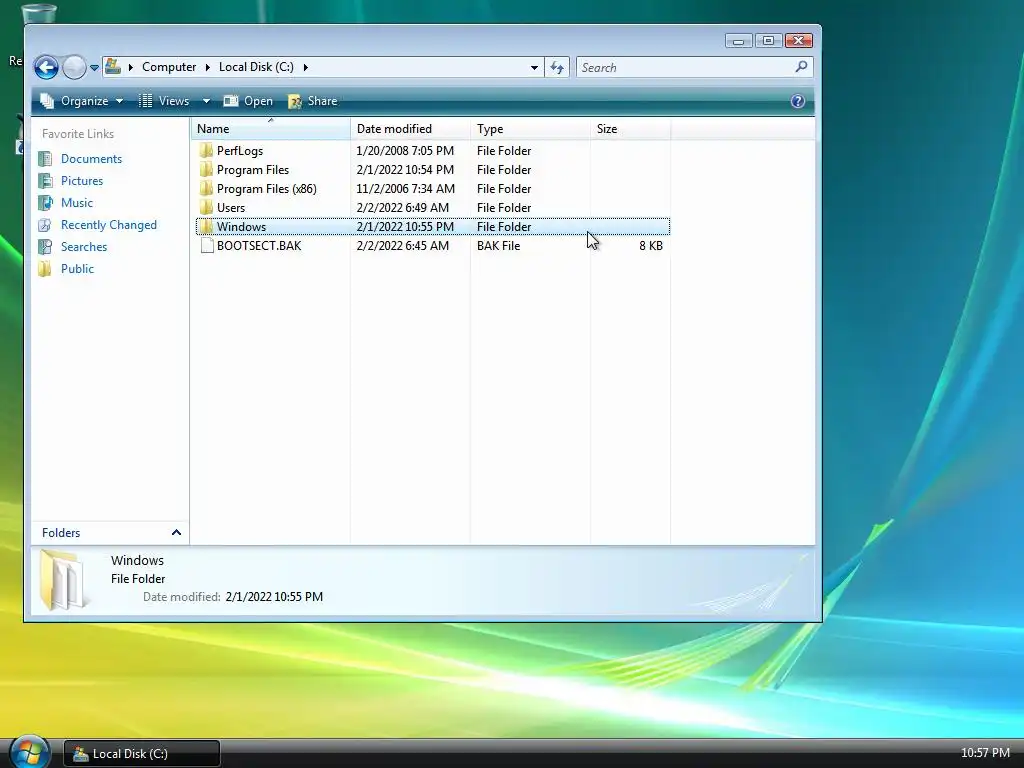The width and height of the screenshot is (1024, 768).
Task: Select the Windows folder name
Action: 241,227
